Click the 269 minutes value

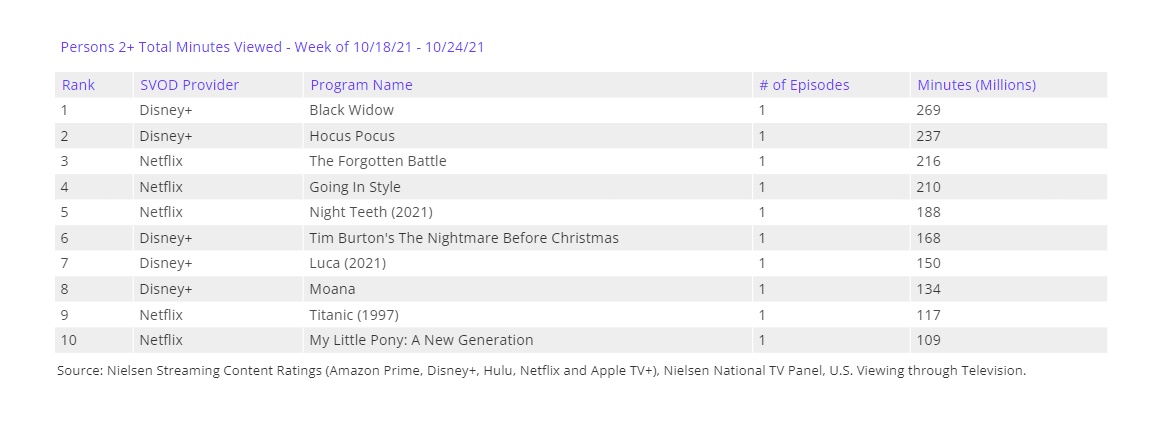tap(928, 110)
